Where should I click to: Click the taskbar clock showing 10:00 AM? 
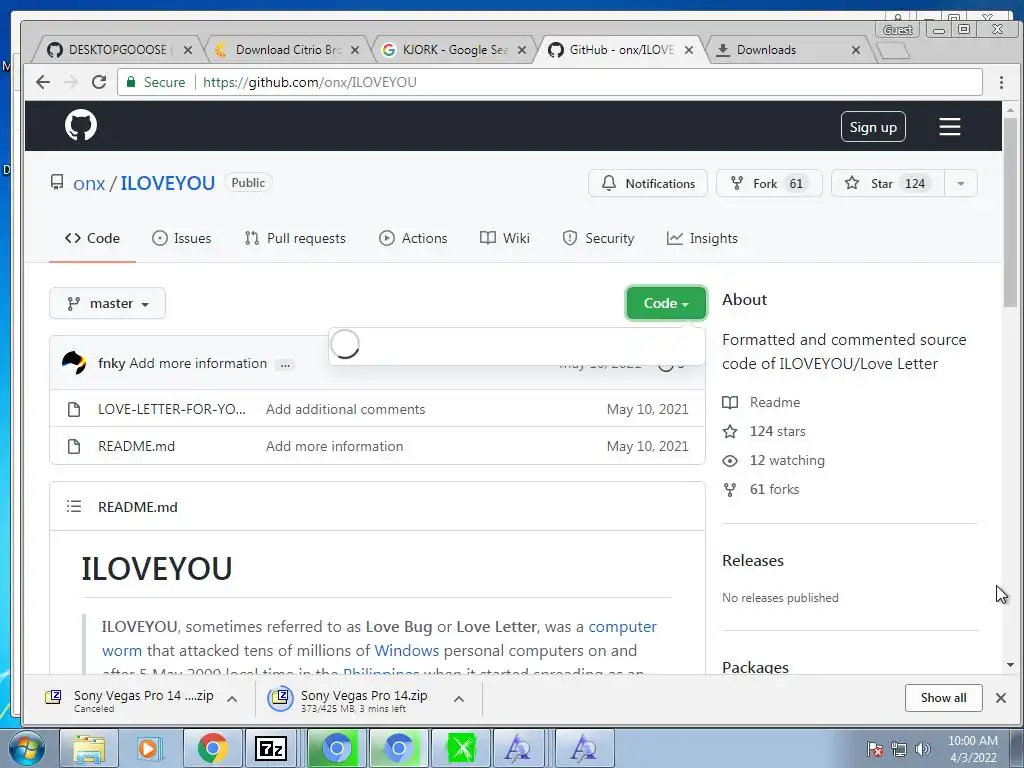tap(973, 749)
